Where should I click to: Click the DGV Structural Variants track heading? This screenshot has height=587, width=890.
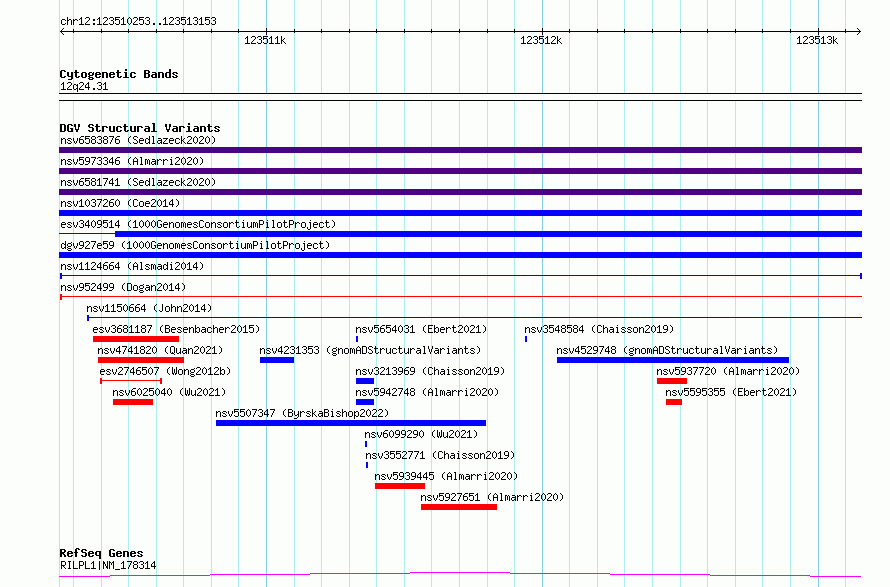[x=140, y=128]
